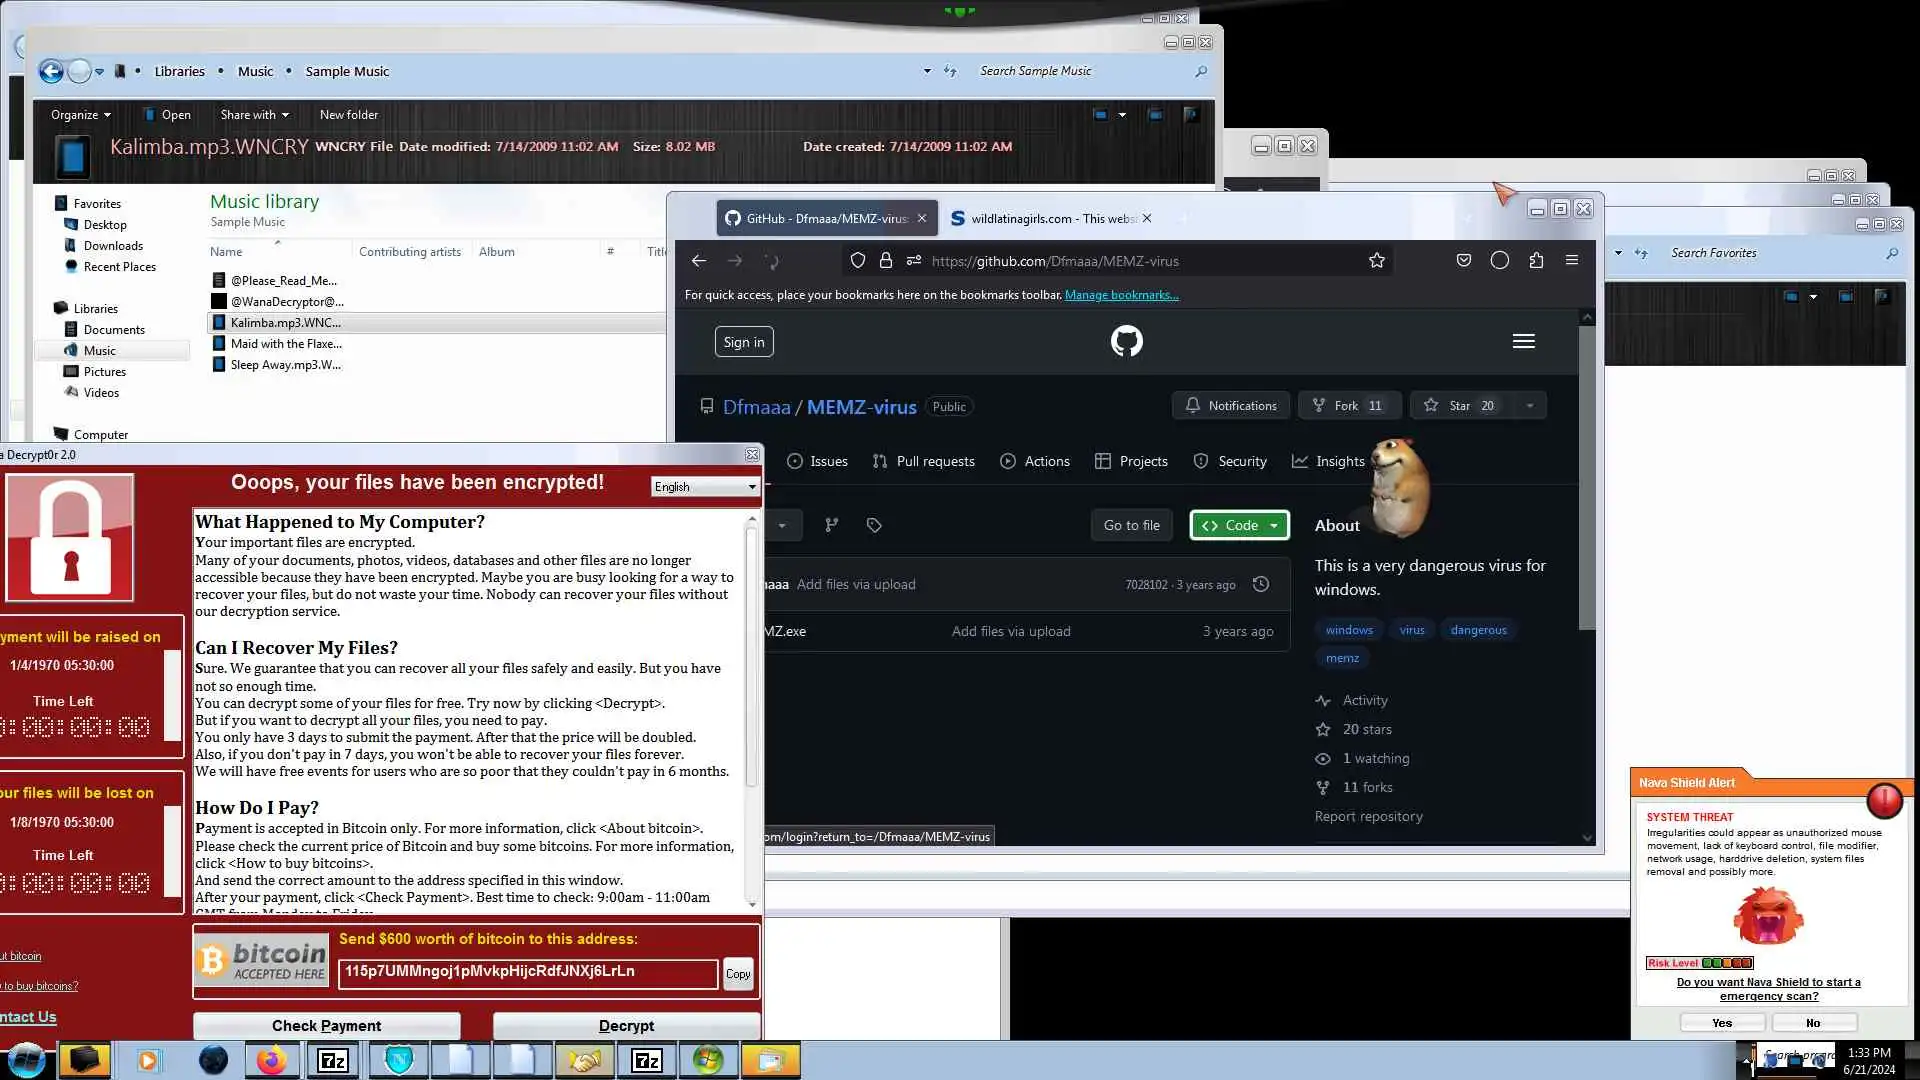The height and width of the screenshot is (1080, 1920).
Task: Open the Organize dropdown menu
Action: [80, 115]
